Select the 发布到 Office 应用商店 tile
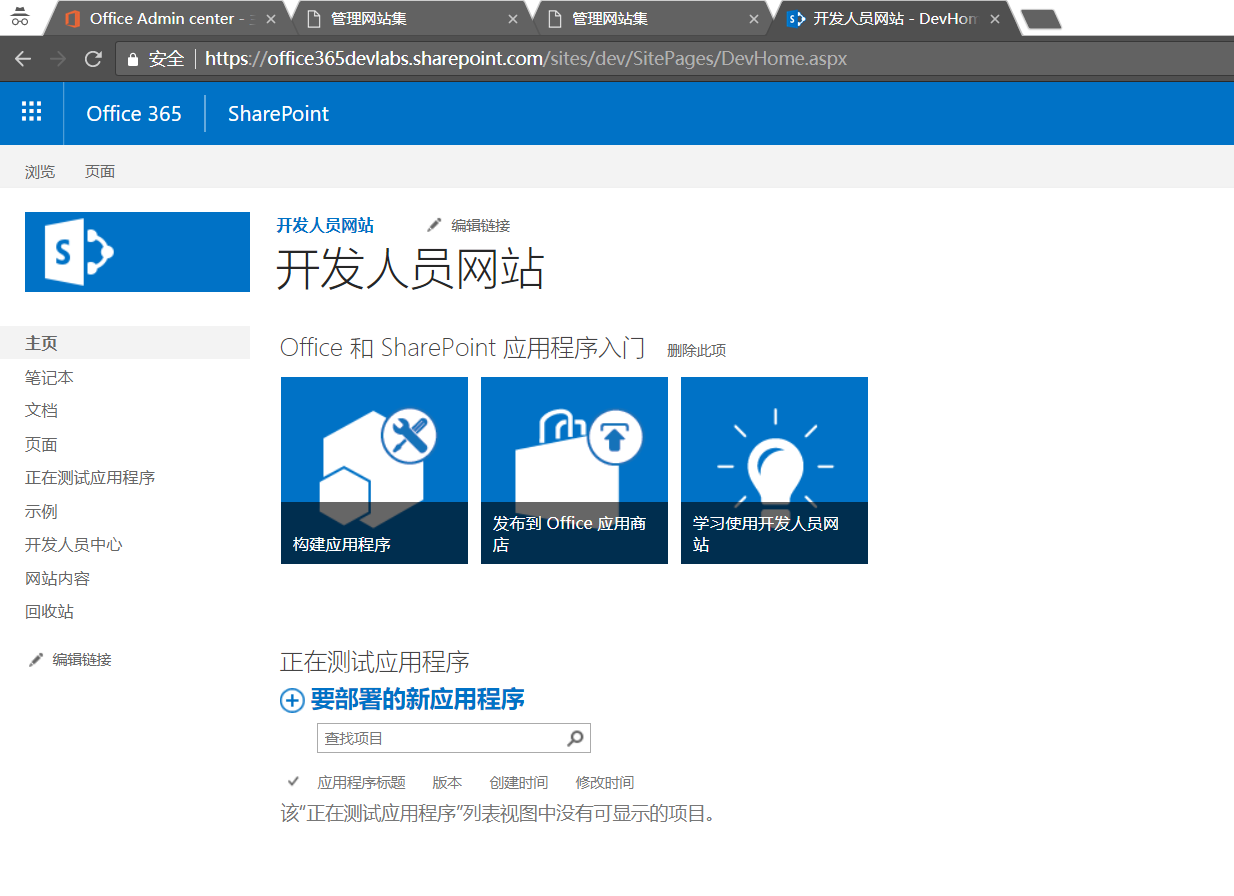Screen dimensions: 1234x896 tap(574, 470)
